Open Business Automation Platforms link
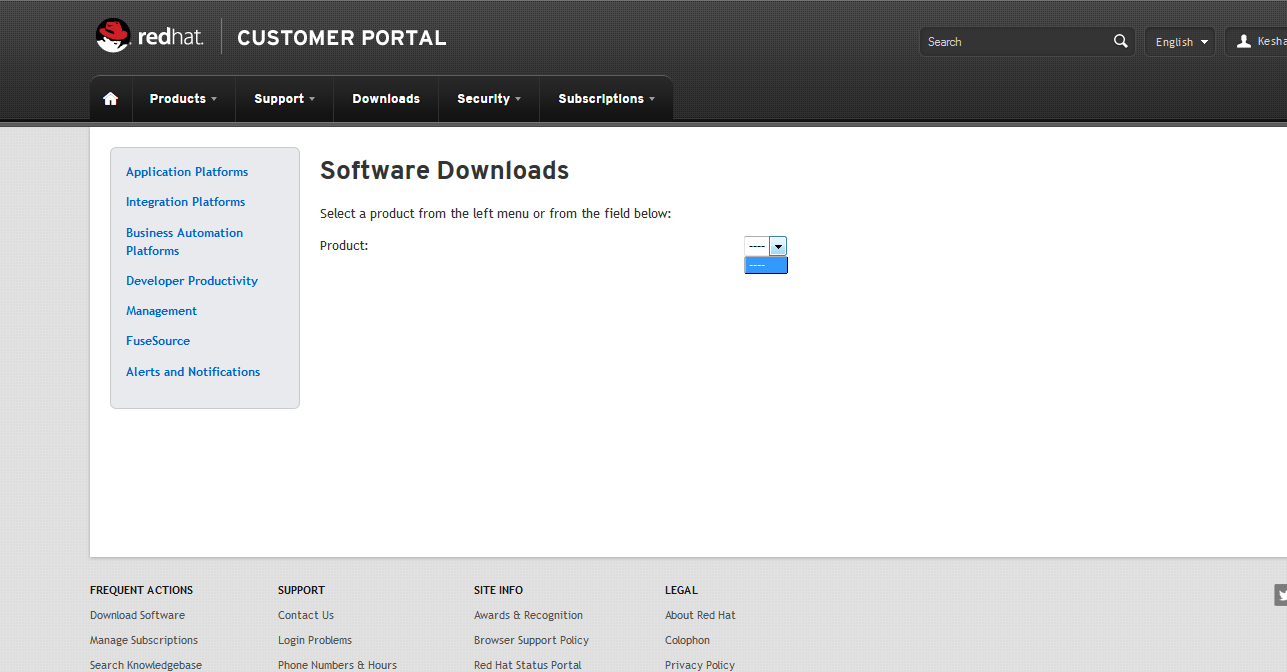Image resolution: width=1287 pixels, height=672 pixels. [184, 242]
